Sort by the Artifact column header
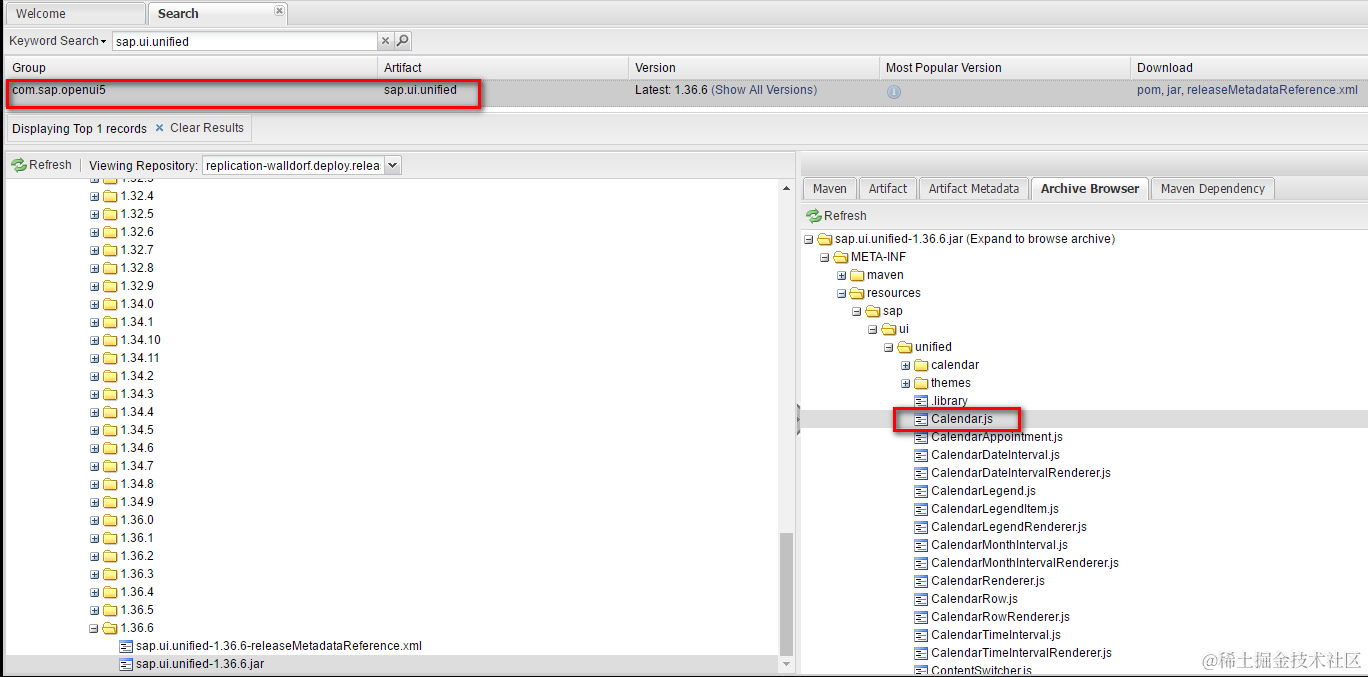Image resolution: width=1368 pixels, height=677 pixels. click(503, 67)
